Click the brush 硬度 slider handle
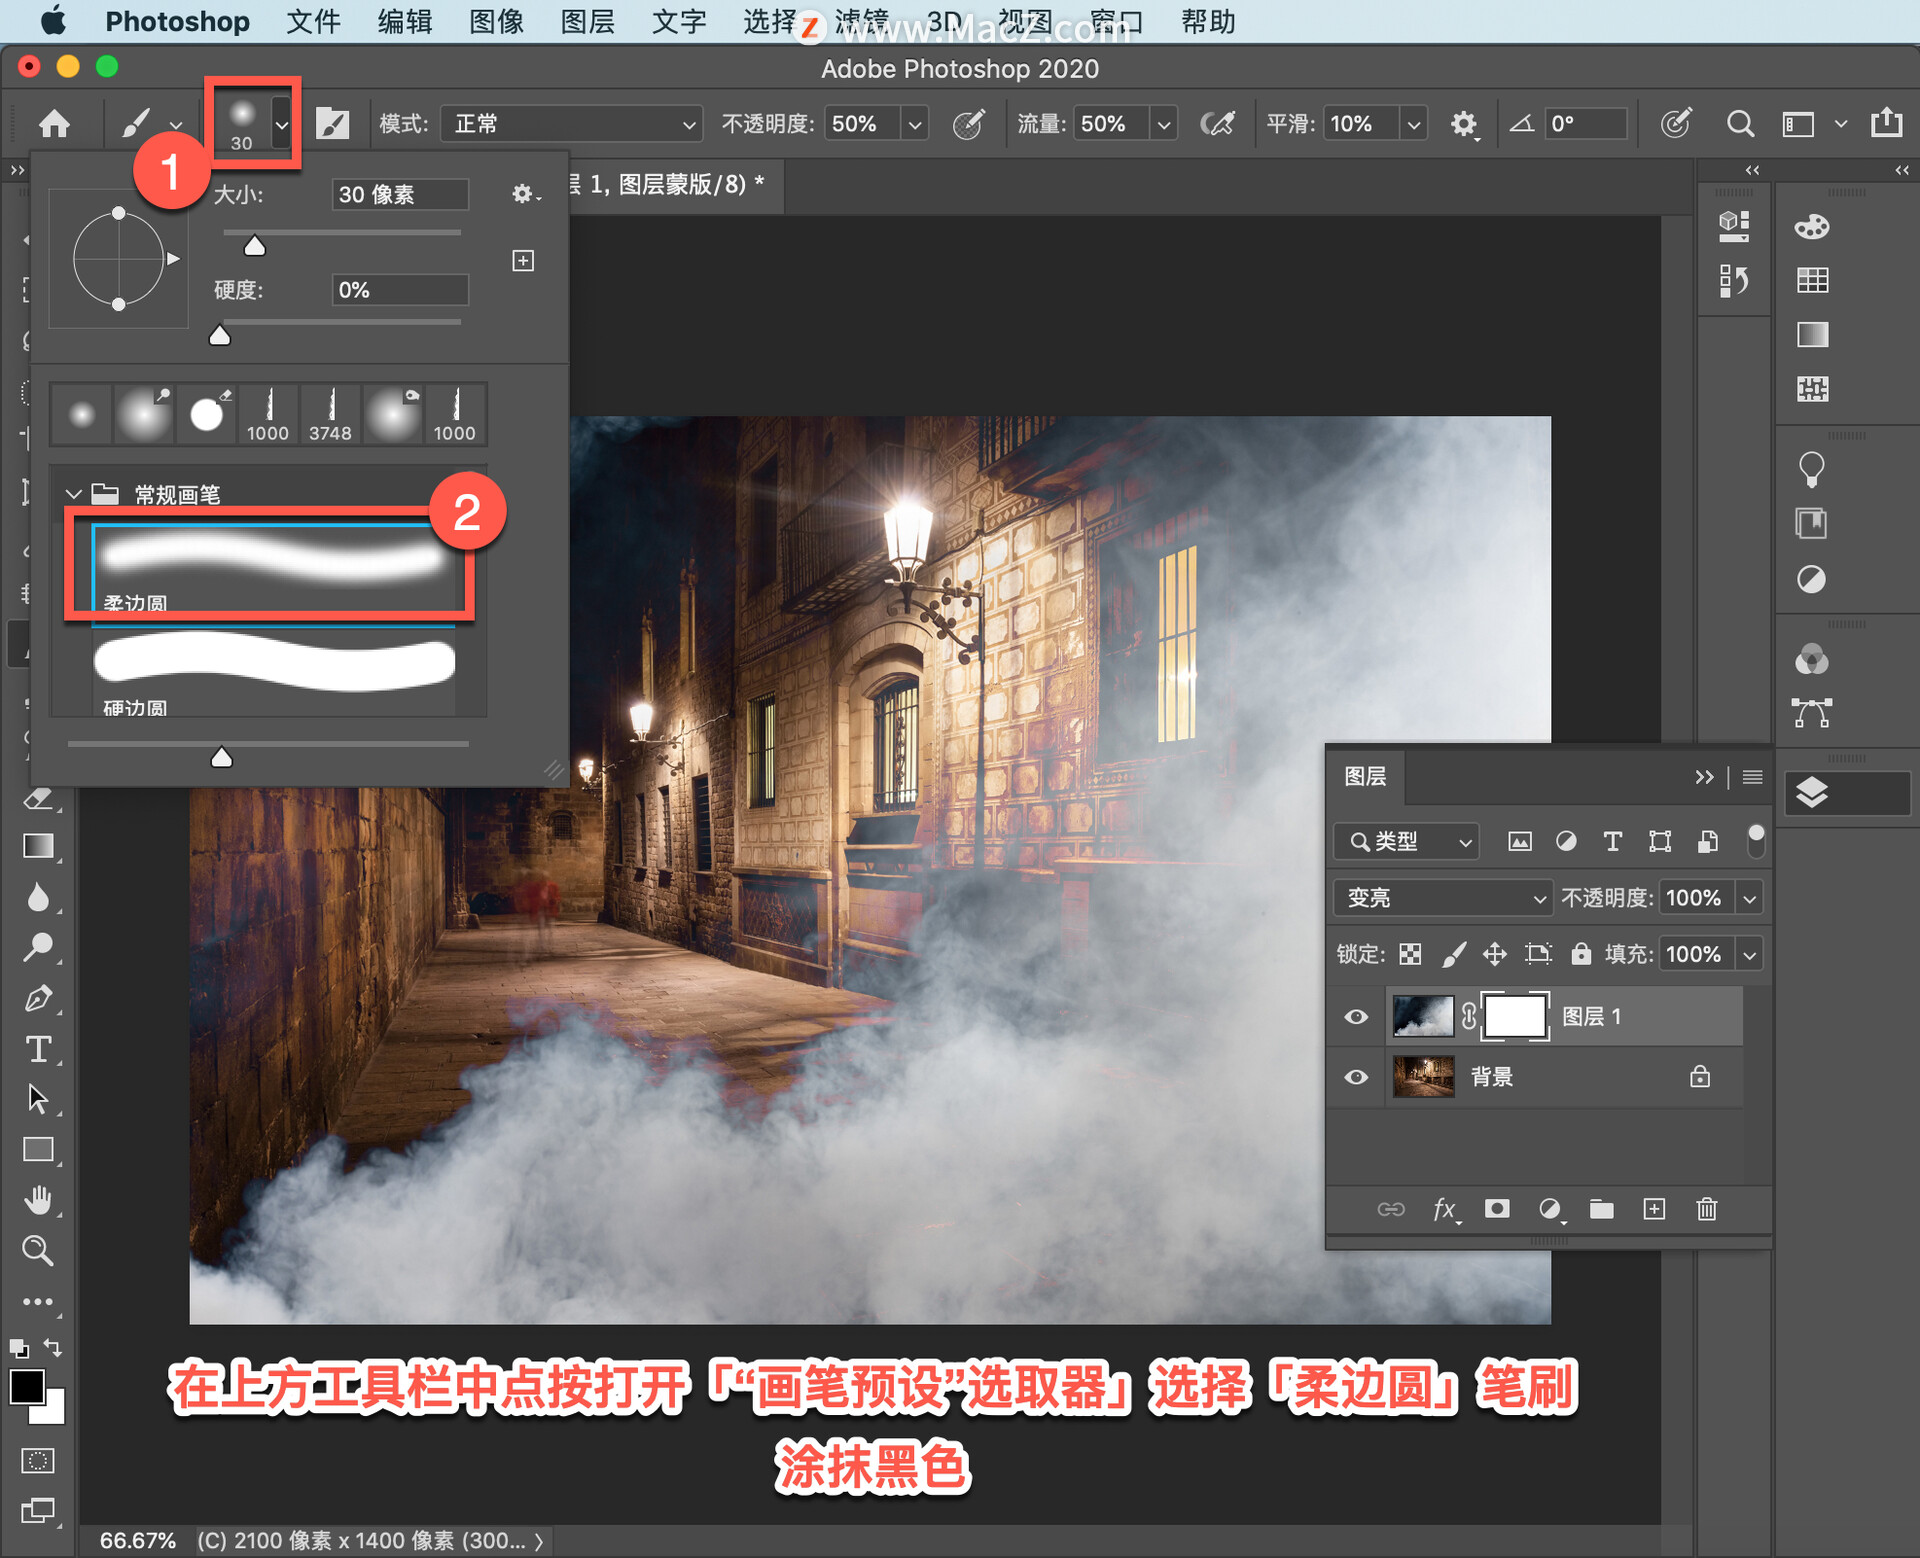 [220, 335]
